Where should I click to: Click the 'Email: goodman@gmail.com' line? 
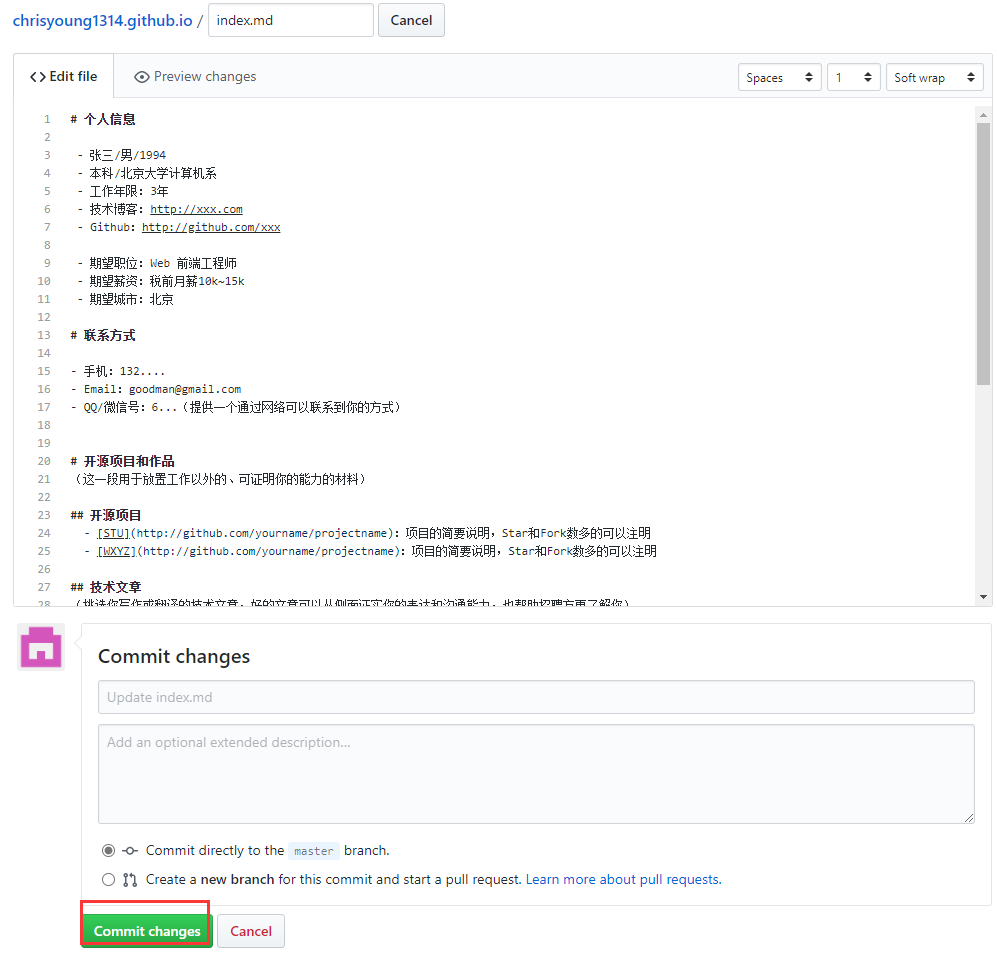(x=156, y=389)
